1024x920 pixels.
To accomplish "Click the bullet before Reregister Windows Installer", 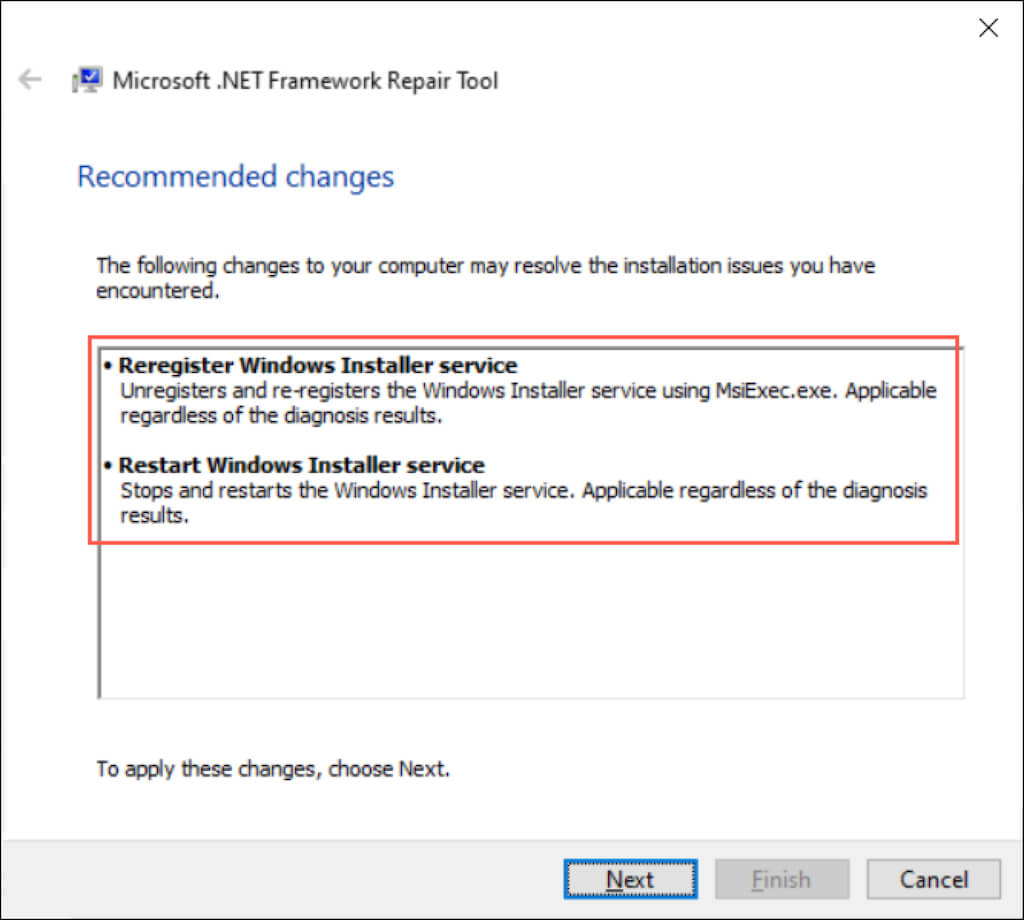I will (107, 365).
